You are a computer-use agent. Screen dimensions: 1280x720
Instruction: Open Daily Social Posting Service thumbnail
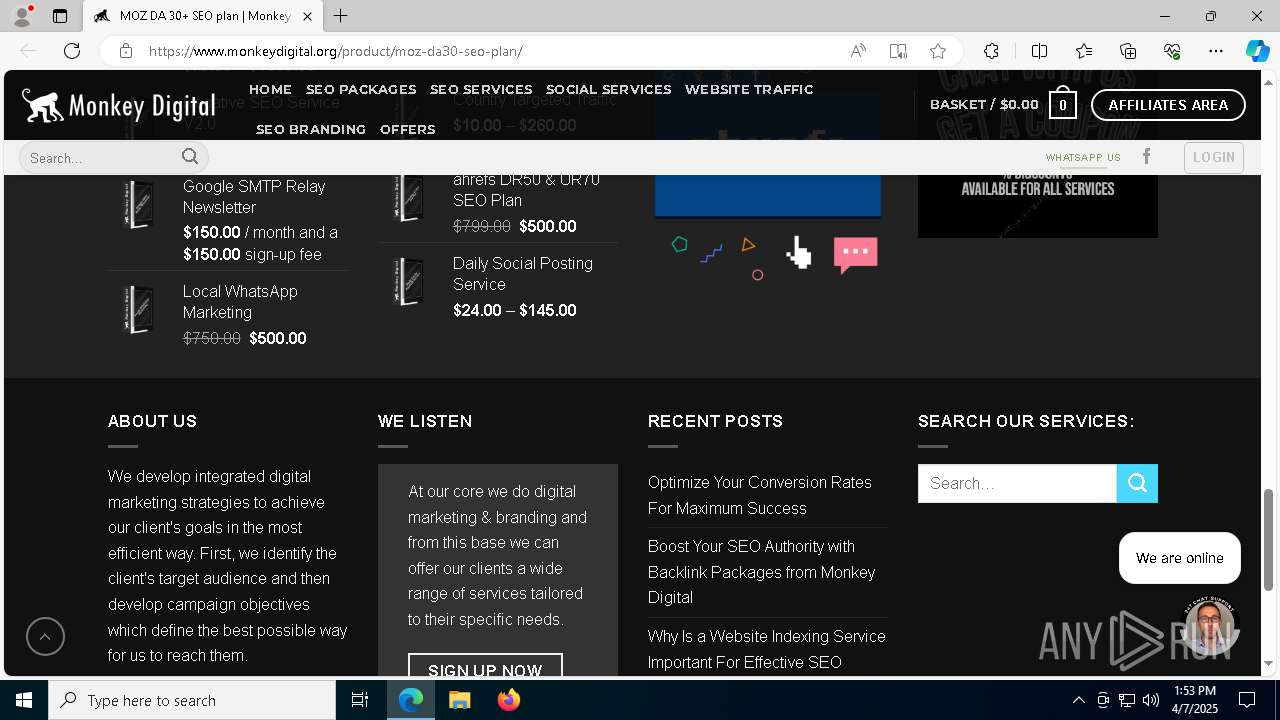pos(408,281)
